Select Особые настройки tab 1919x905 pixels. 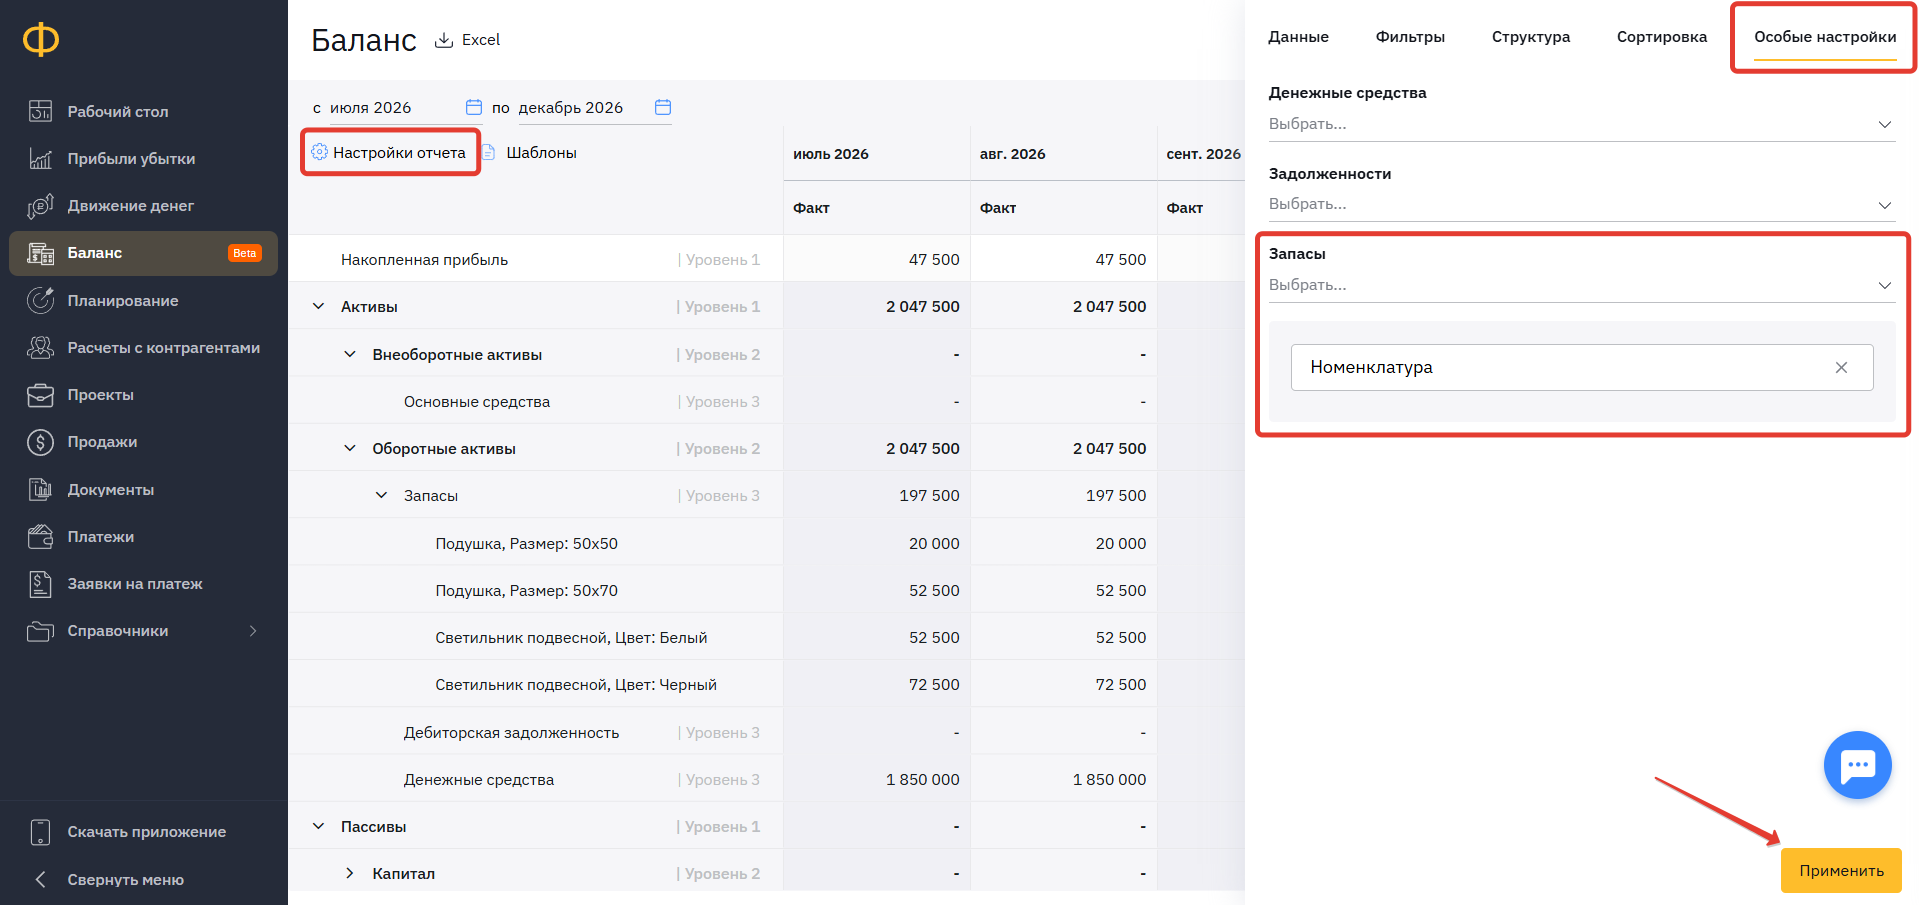[x=1825, y=37]
